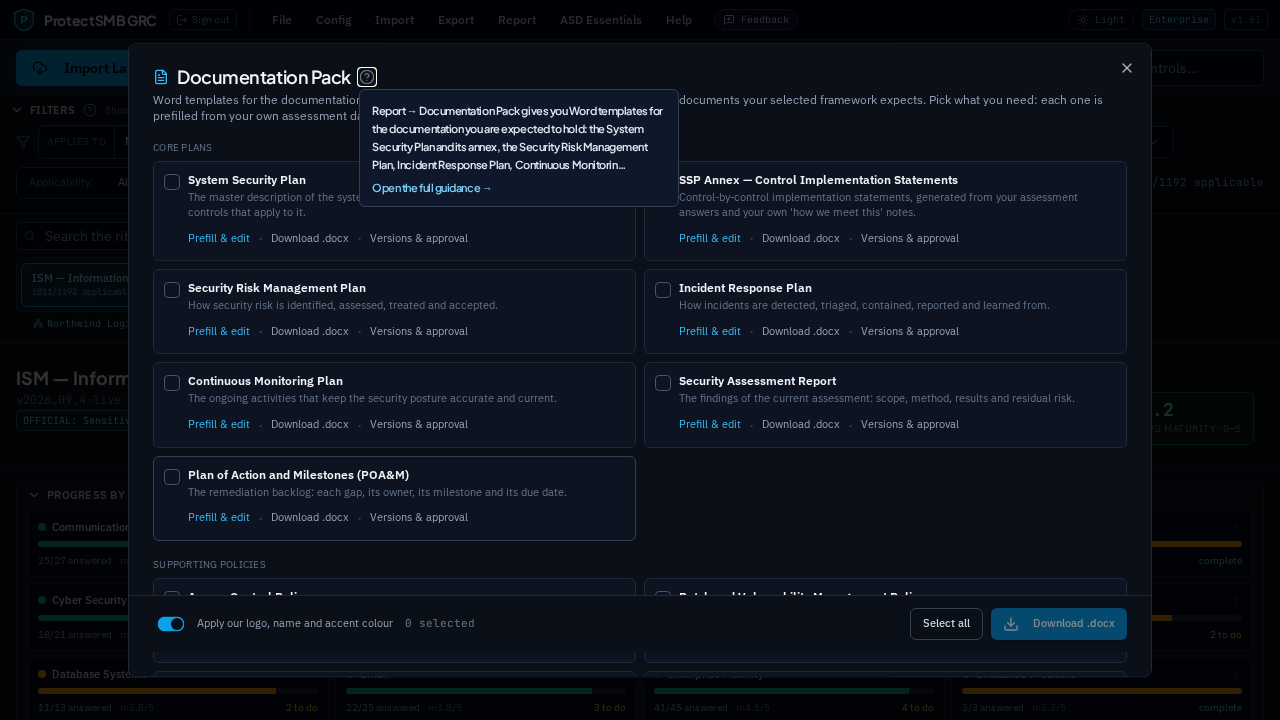Click the "0 selected" count text
This screenshot has width=1280, height=720.
[x=440, y=624]
